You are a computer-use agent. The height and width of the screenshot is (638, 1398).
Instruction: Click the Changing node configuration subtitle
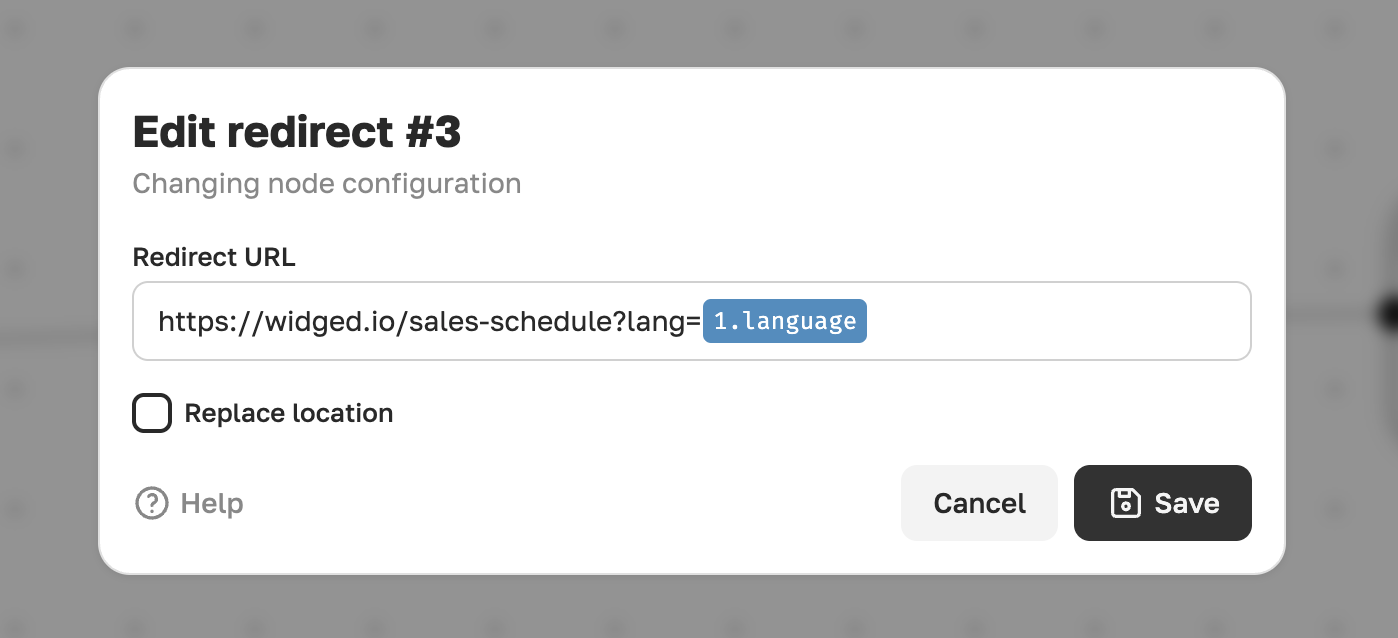[327, 184]
